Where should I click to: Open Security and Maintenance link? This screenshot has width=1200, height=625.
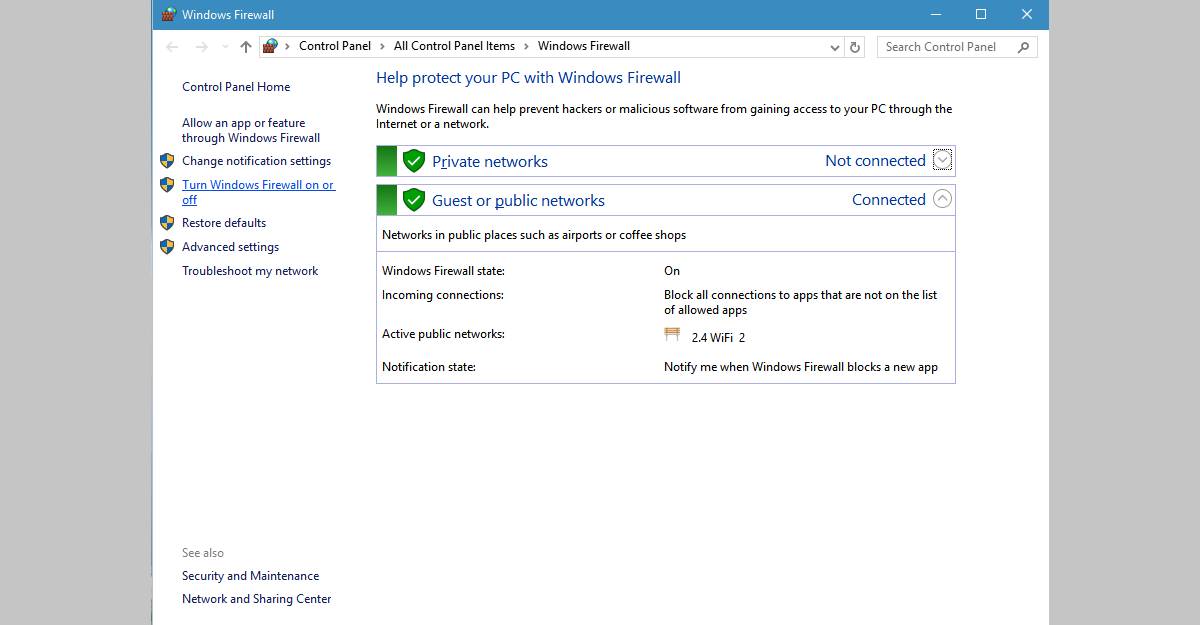(250, 576)
